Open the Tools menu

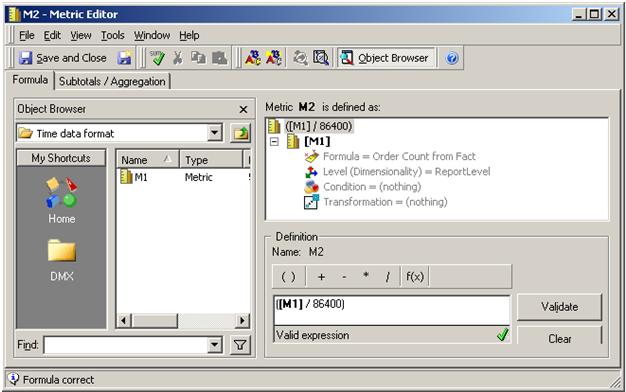[x=113, y=36]
